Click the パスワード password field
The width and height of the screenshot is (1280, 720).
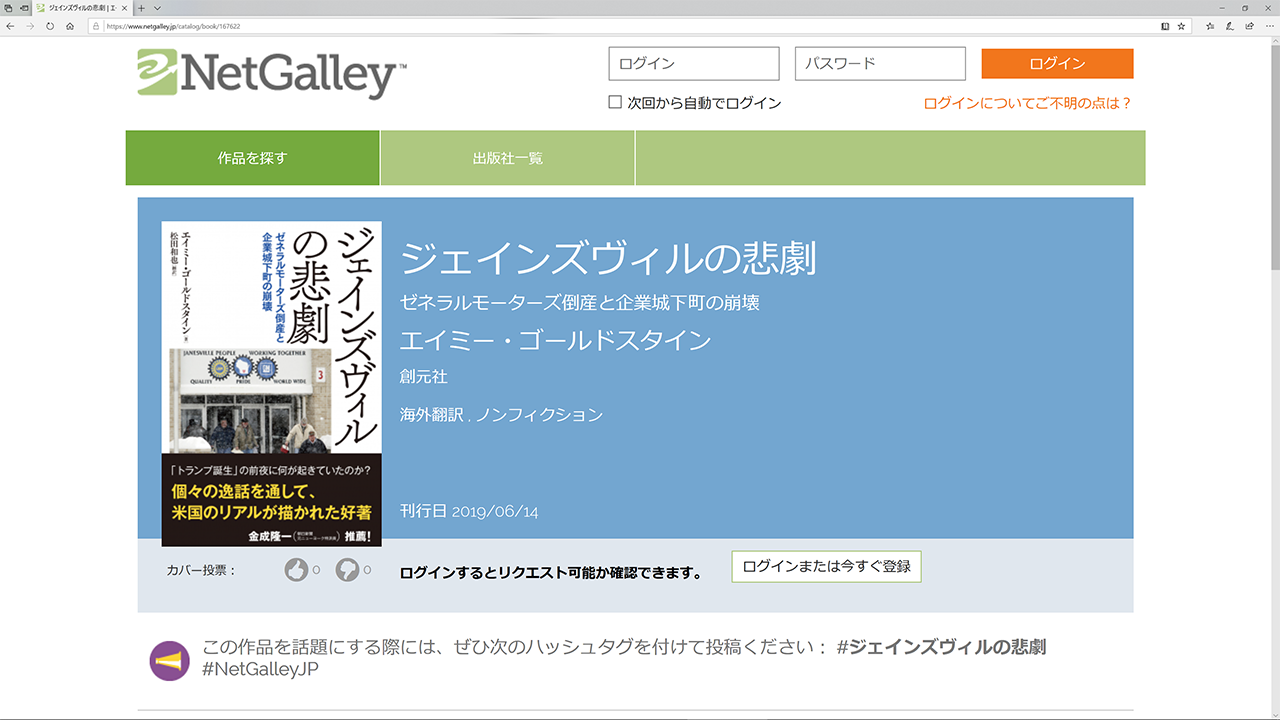coord(880,64)
